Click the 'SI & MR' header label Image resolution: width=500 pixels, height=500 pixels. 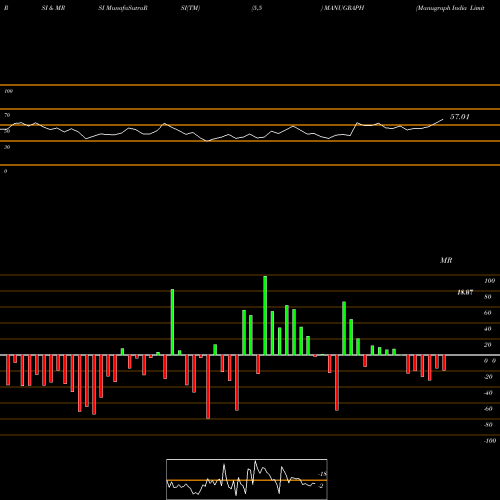point(53,8)
